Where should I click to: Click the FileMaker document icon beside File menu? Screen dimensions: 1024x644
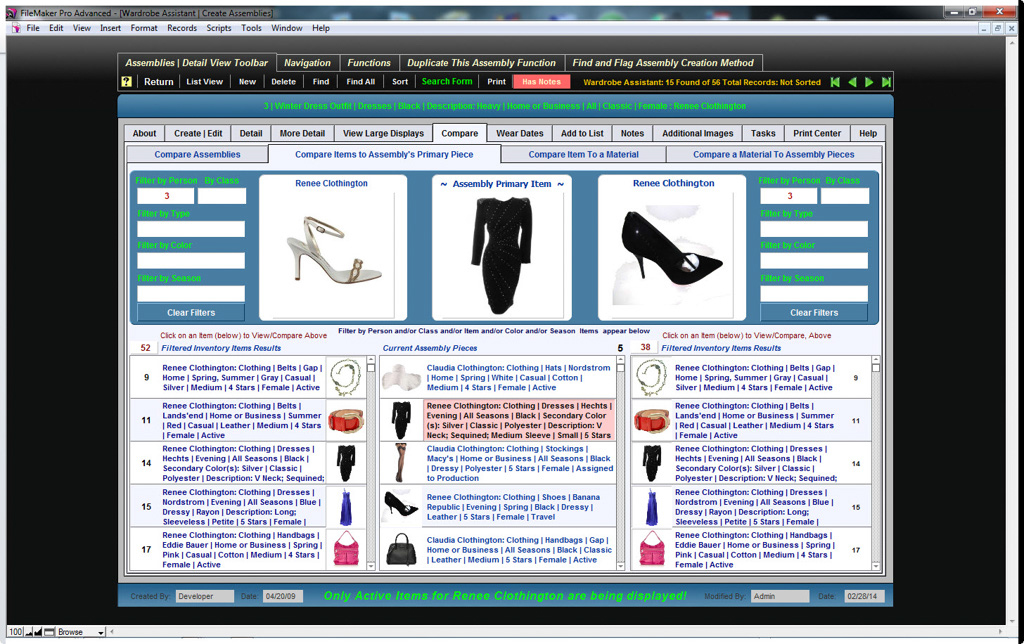[16, 28]
